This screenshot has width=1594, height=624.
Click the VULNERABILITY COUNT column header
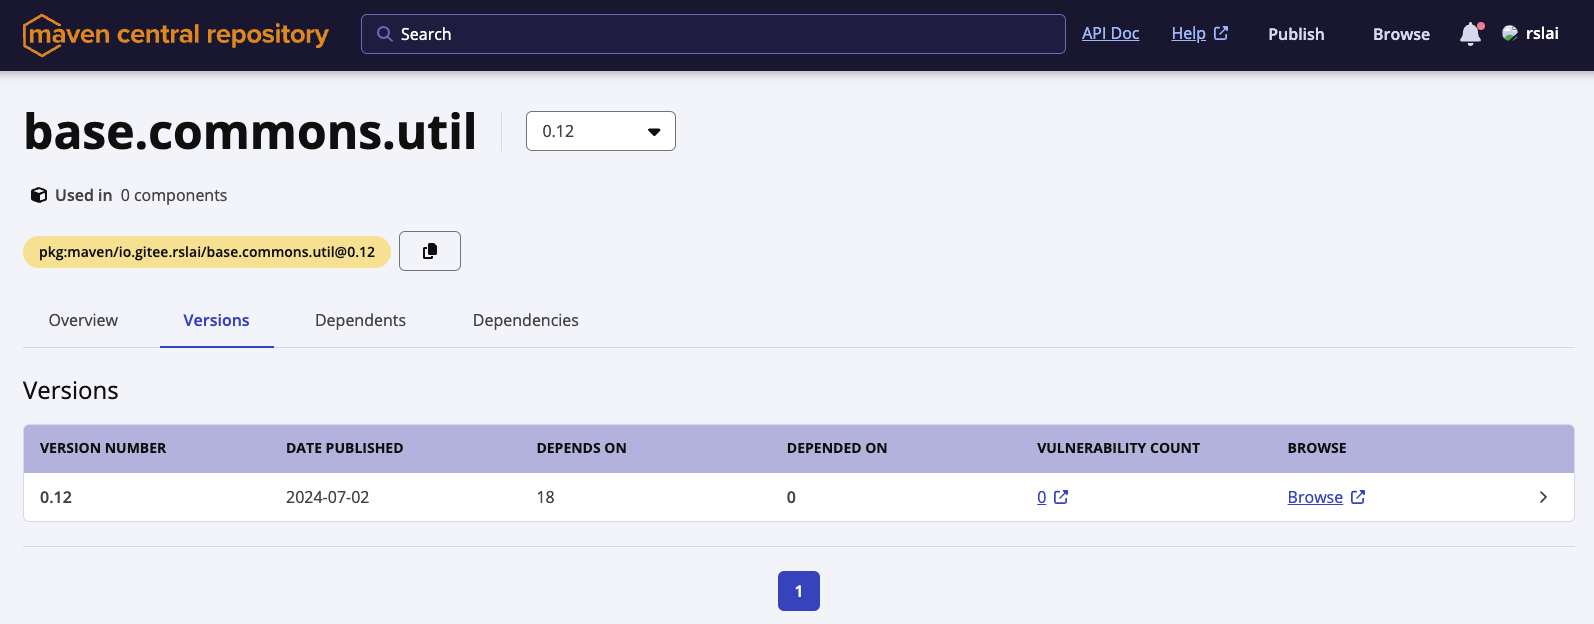1118,448
